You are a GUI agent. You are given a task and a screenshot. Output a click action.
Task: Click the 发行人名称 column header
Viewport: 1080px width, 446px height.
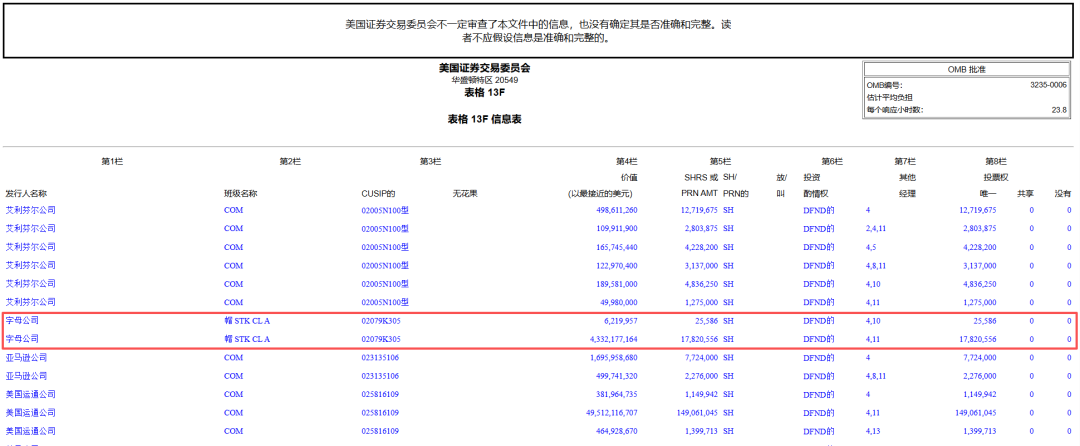click(x=26, y=193)
